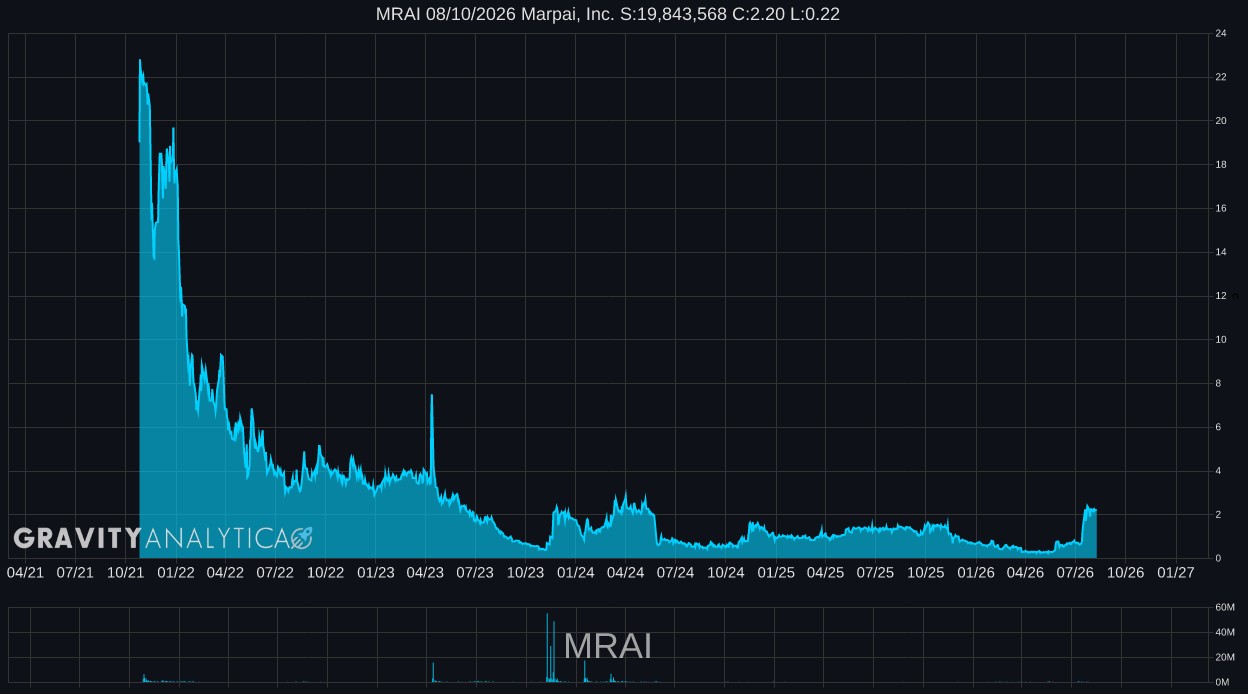The height and width of the screenshot is (694, 1248).
Task: Click the '08/10/2026' date in the title
Action: click(470, 14)
